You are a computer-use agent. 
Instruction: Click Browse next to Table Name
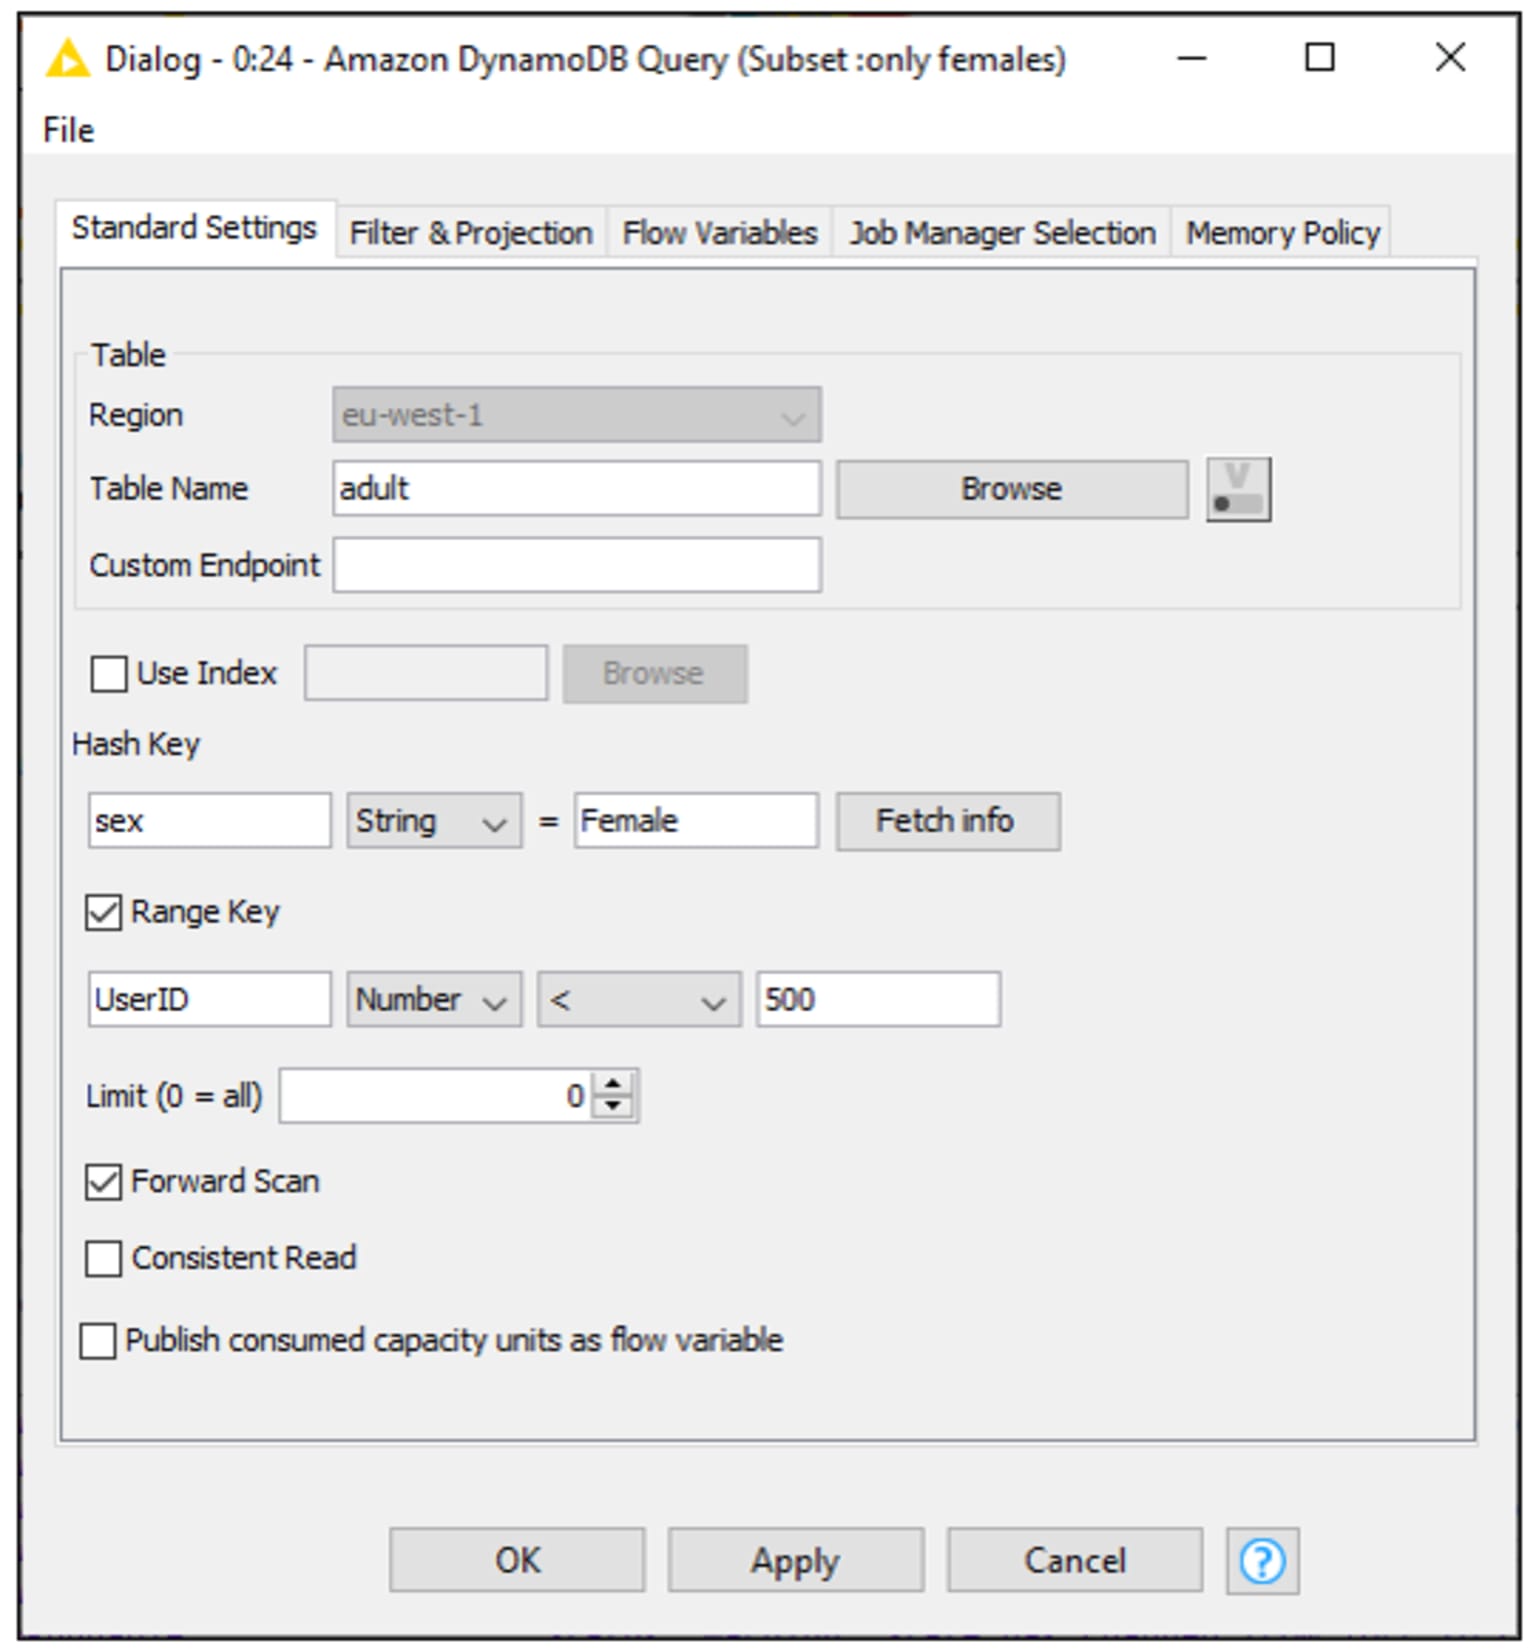[x=1012, y=490]
